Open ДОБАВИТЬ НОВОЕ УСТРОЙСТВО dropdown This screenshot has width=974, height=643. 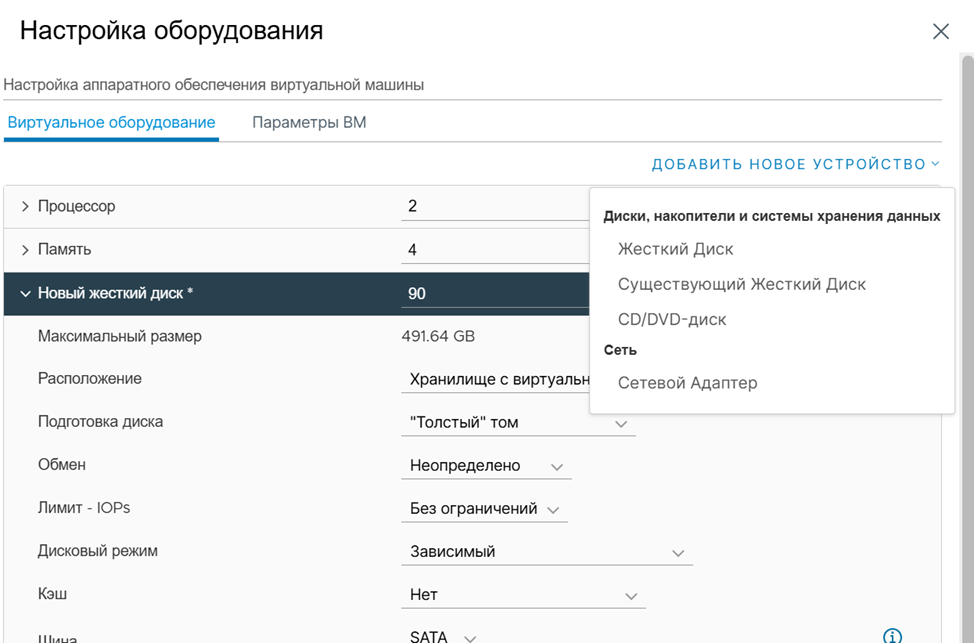point(795,165)
